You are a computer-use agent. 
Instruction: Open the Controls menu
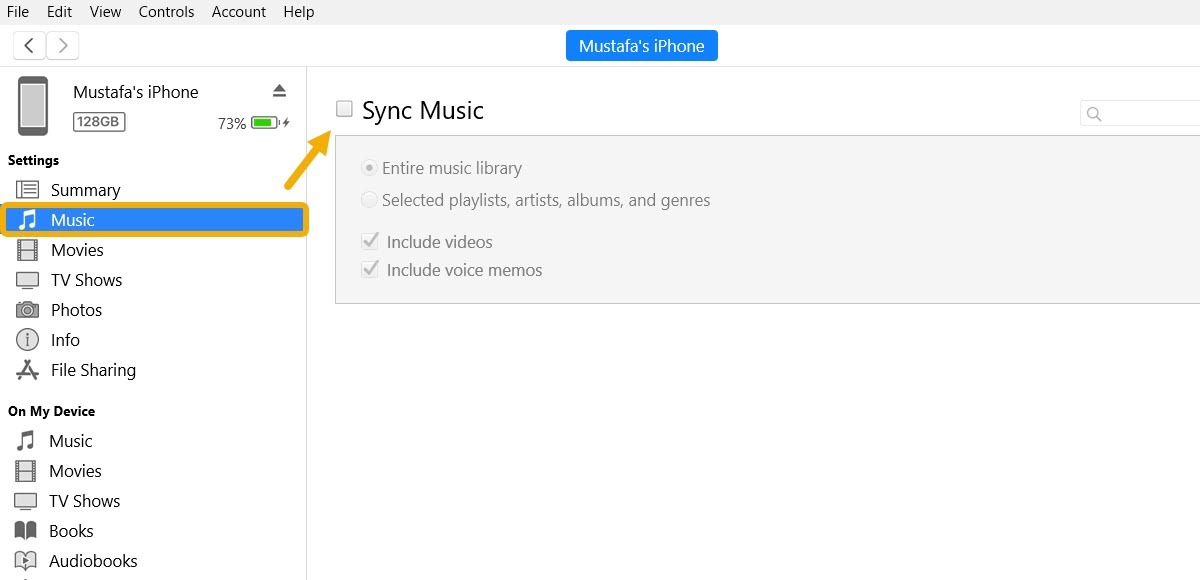tap(166, 11)
